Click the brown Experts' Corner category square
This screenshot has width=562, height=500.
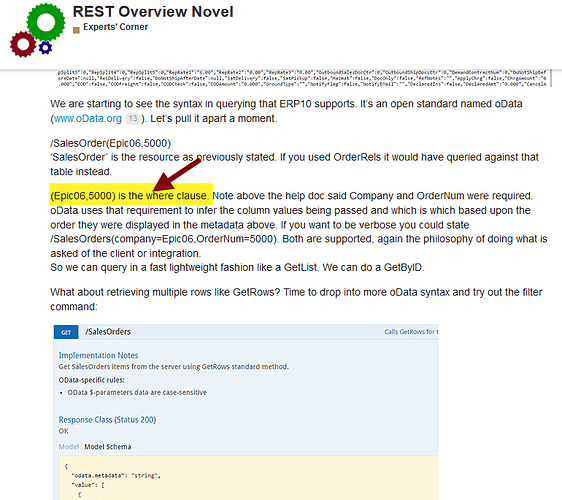76,30
